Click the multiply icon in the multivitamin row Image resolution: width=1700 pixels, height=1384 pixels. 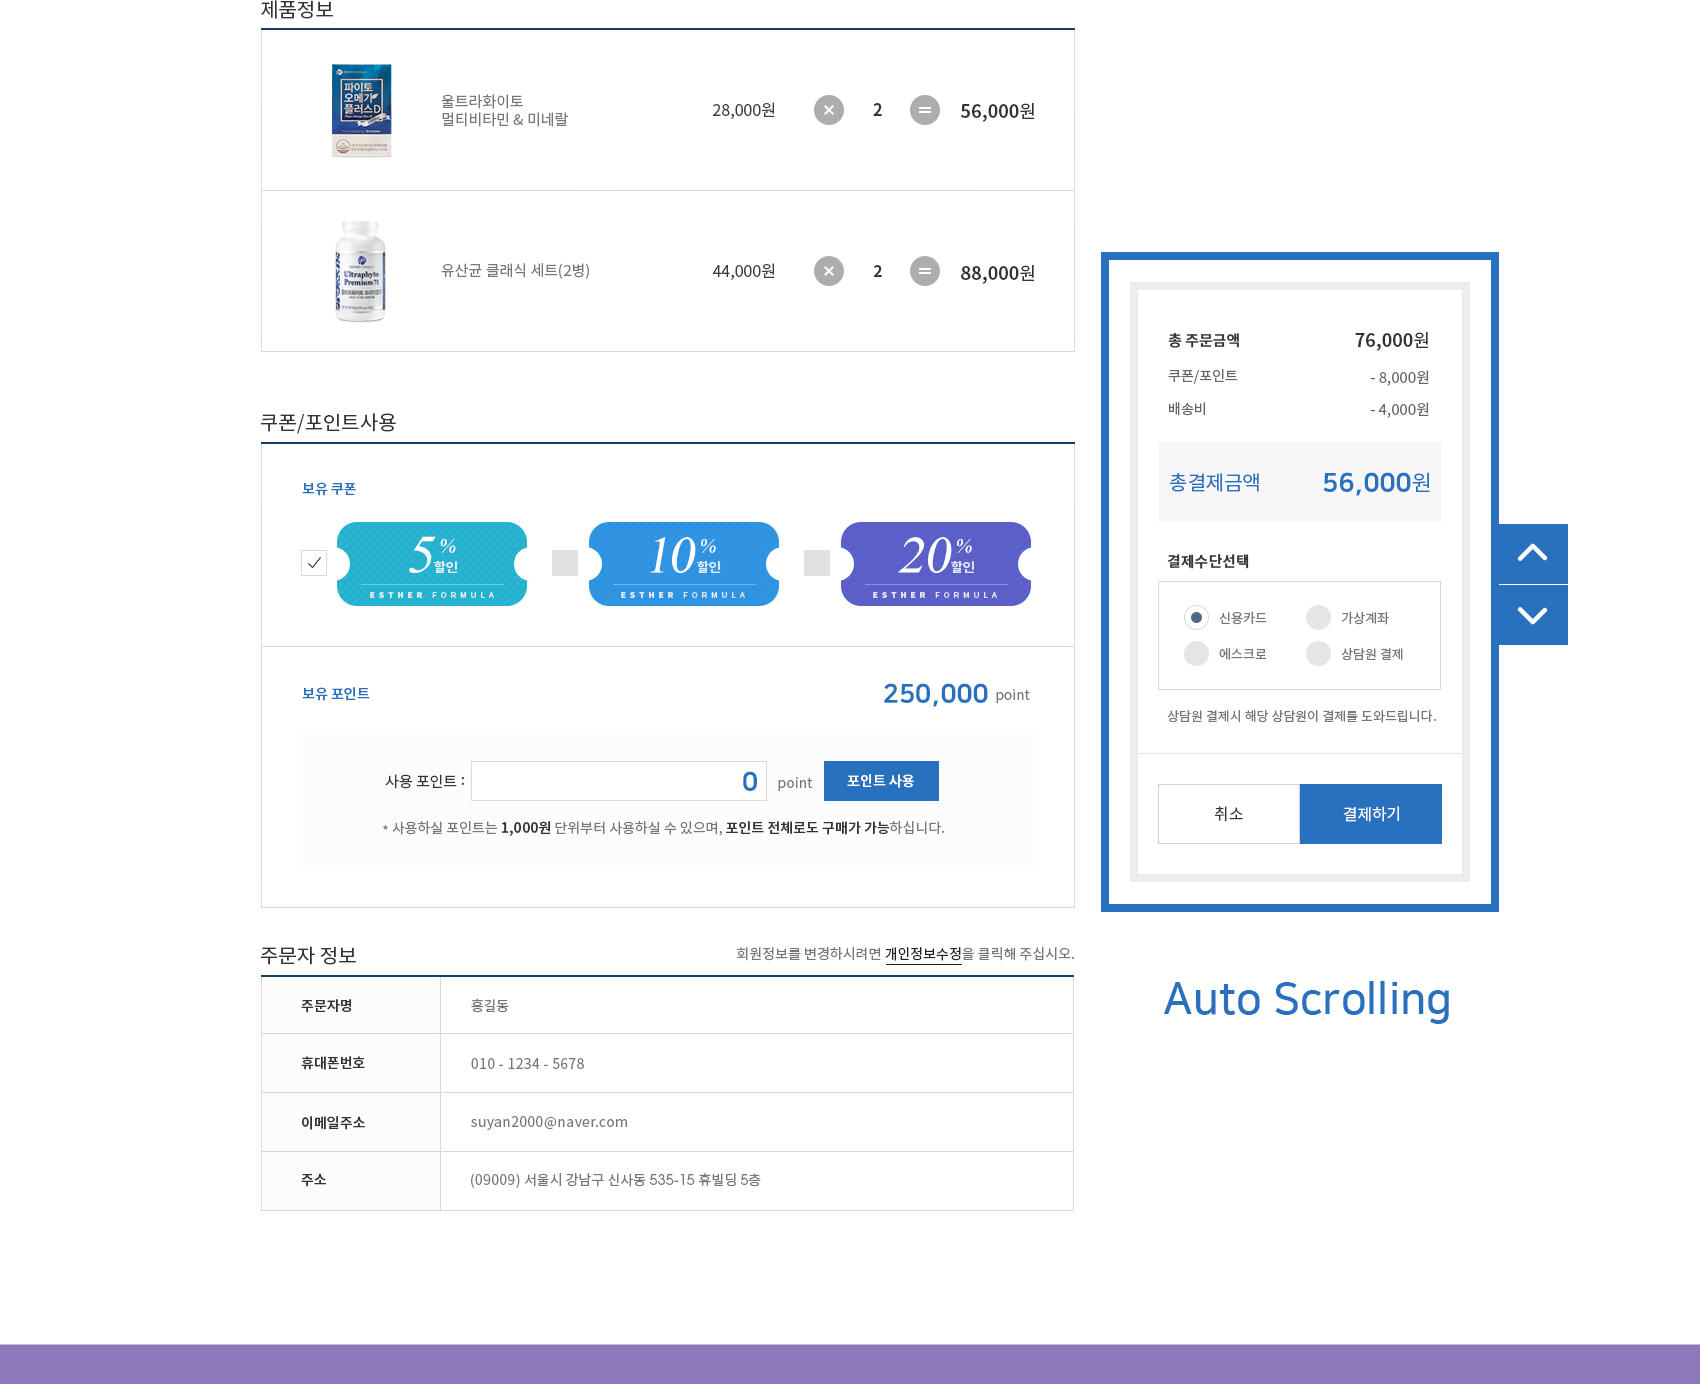[828, 110]
